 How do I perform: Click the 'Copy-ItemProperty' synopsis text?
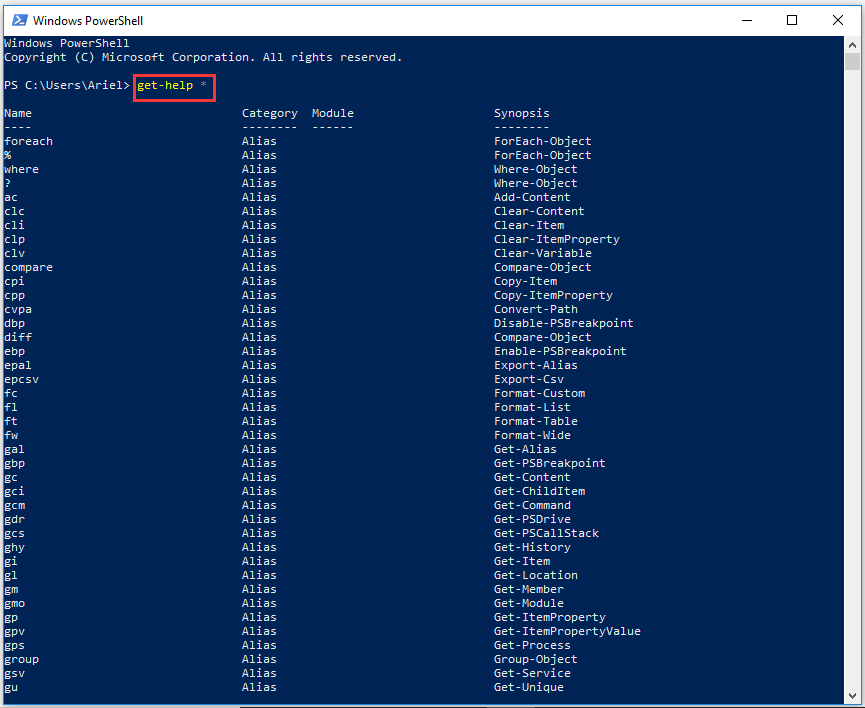pos(553,295)
